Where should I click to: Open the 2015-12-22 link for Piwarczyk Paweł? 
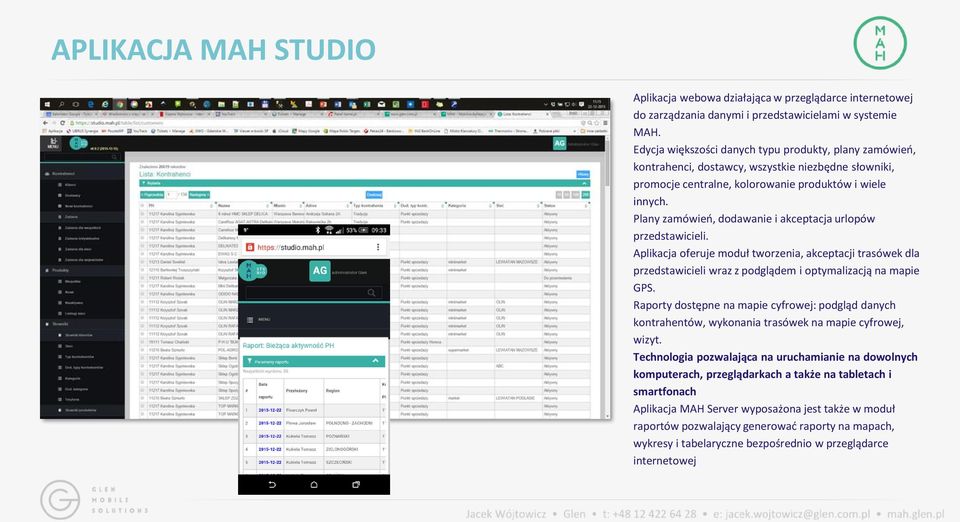click(269, 410)
